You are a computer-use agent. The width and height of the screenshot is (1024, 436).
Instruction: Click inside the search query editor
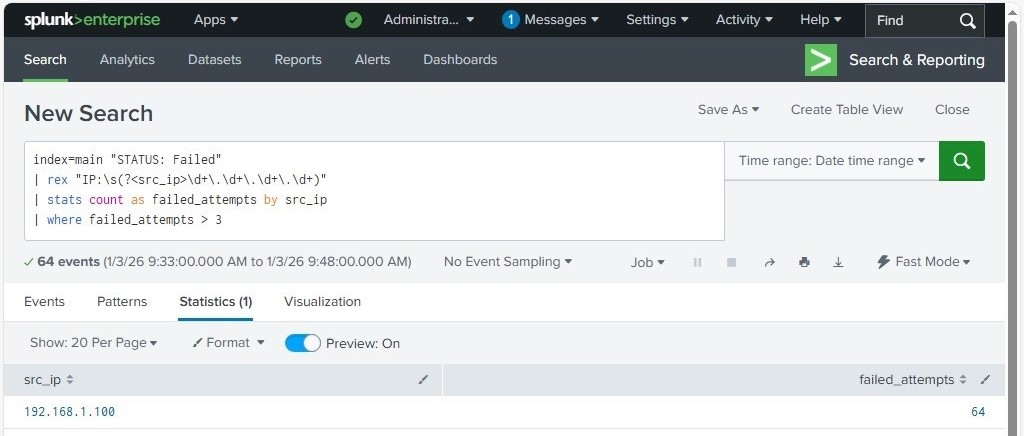click(374, 191)
